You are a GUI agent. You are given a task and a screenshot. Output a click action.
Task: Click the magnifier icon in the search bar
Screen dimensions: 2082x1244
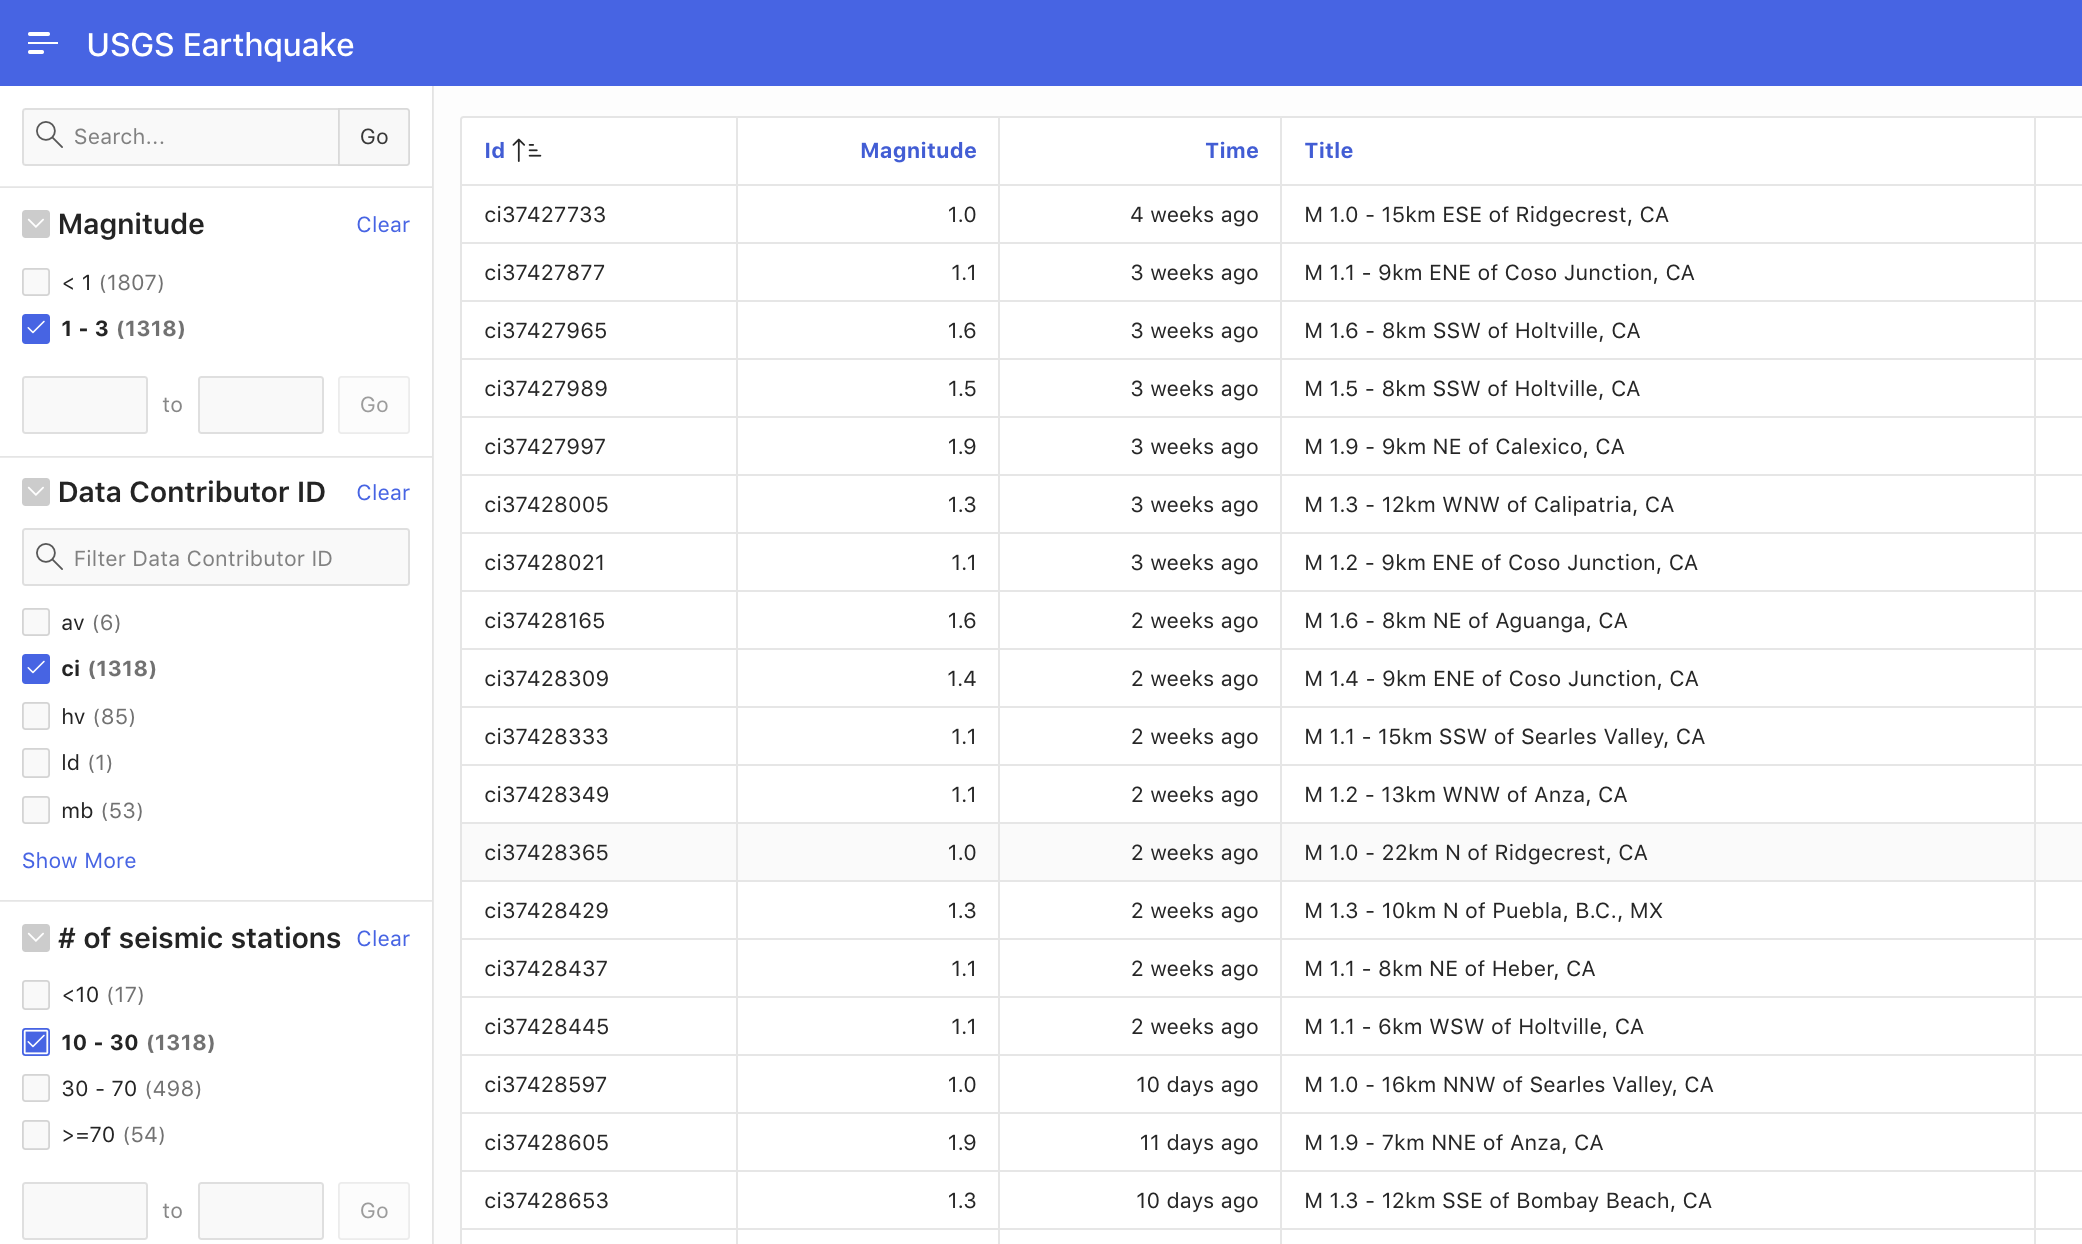tap(49, 135)
